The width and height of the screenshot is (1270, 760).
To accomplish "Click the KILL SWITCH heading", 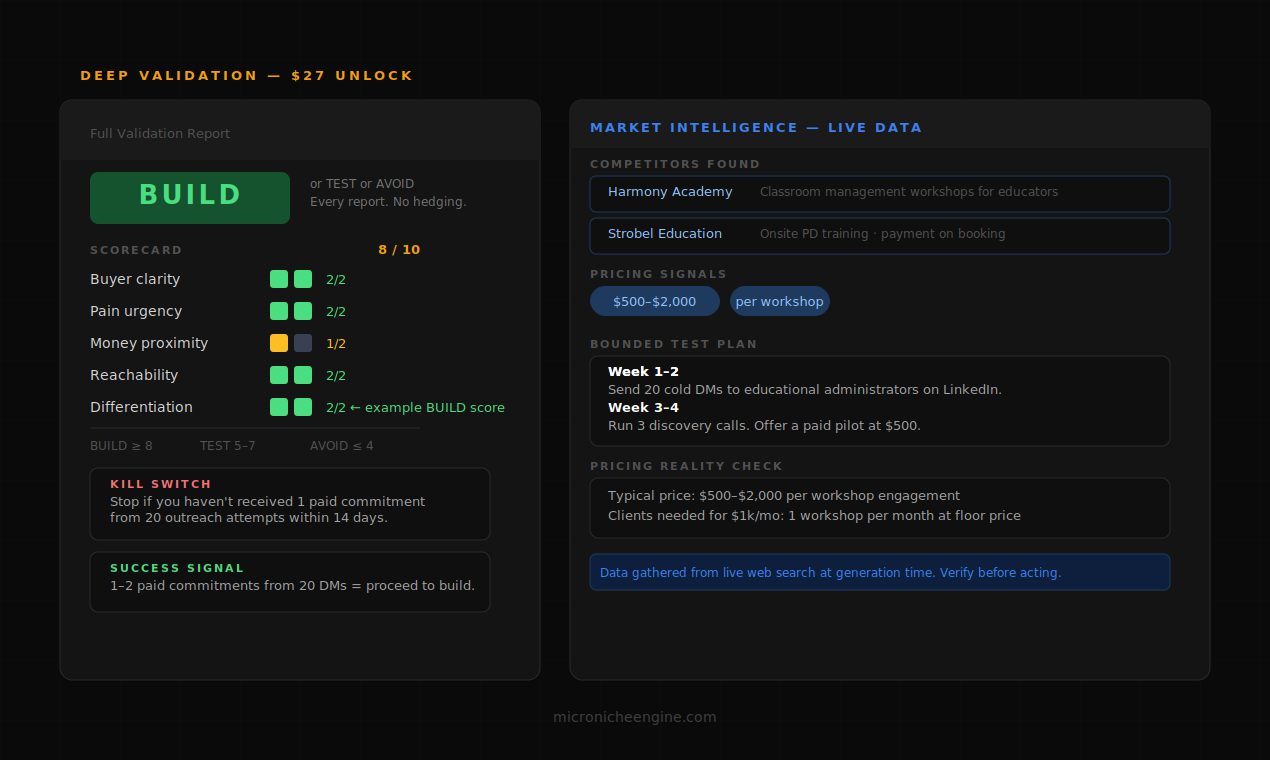I will point(161,484).
